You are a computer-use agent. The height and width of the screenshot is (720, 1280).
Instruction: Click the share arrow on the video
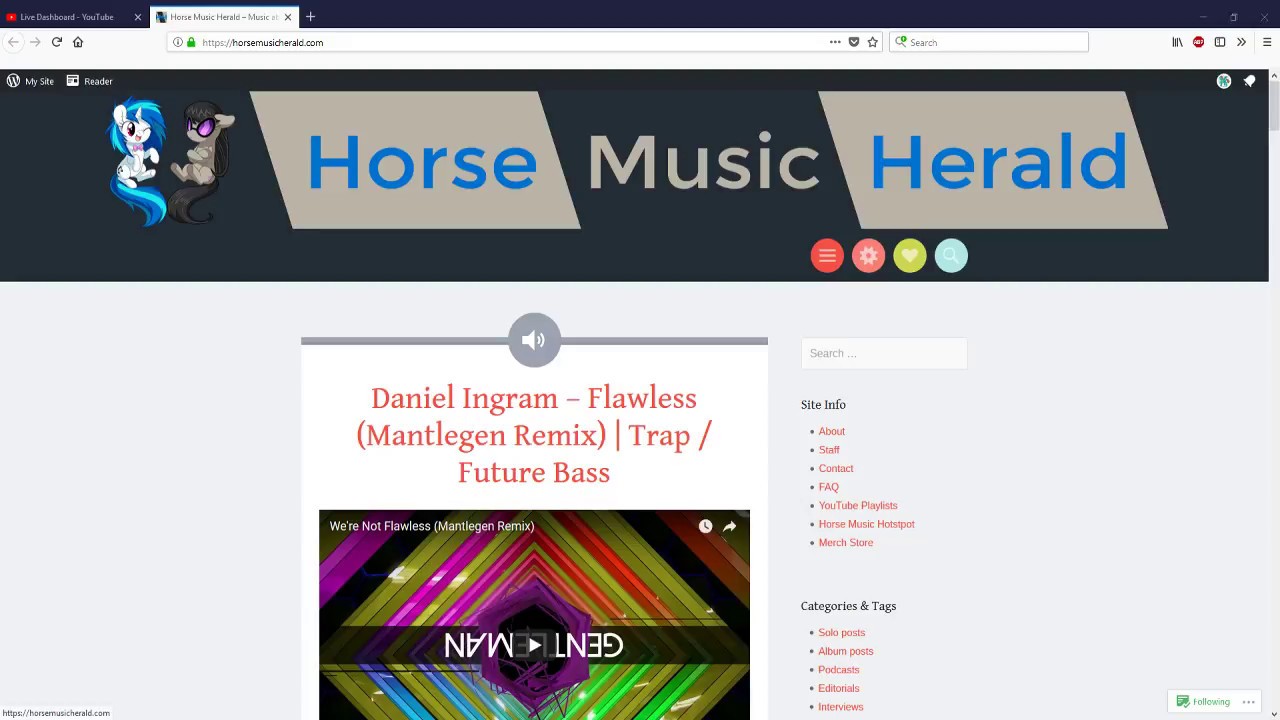pos(730,526)
